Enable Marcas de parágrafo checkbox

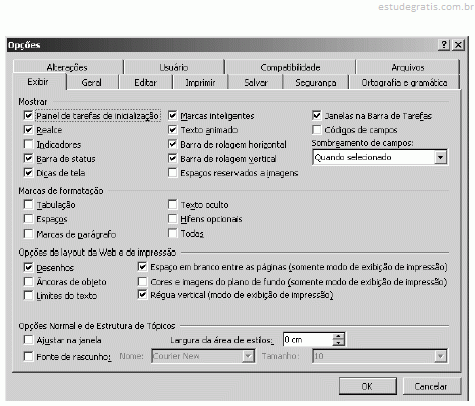(x=28, y=234)
